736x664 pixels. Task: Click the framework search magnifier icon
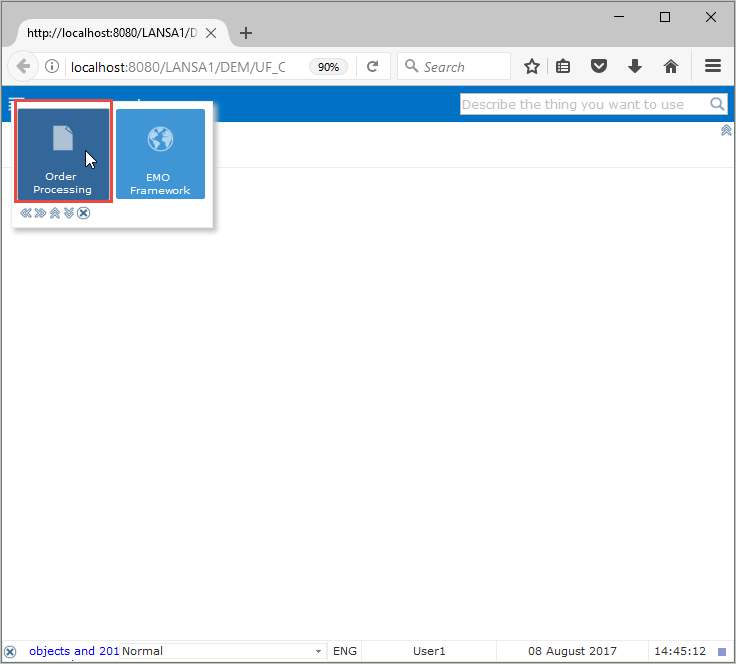click(717, 104)
